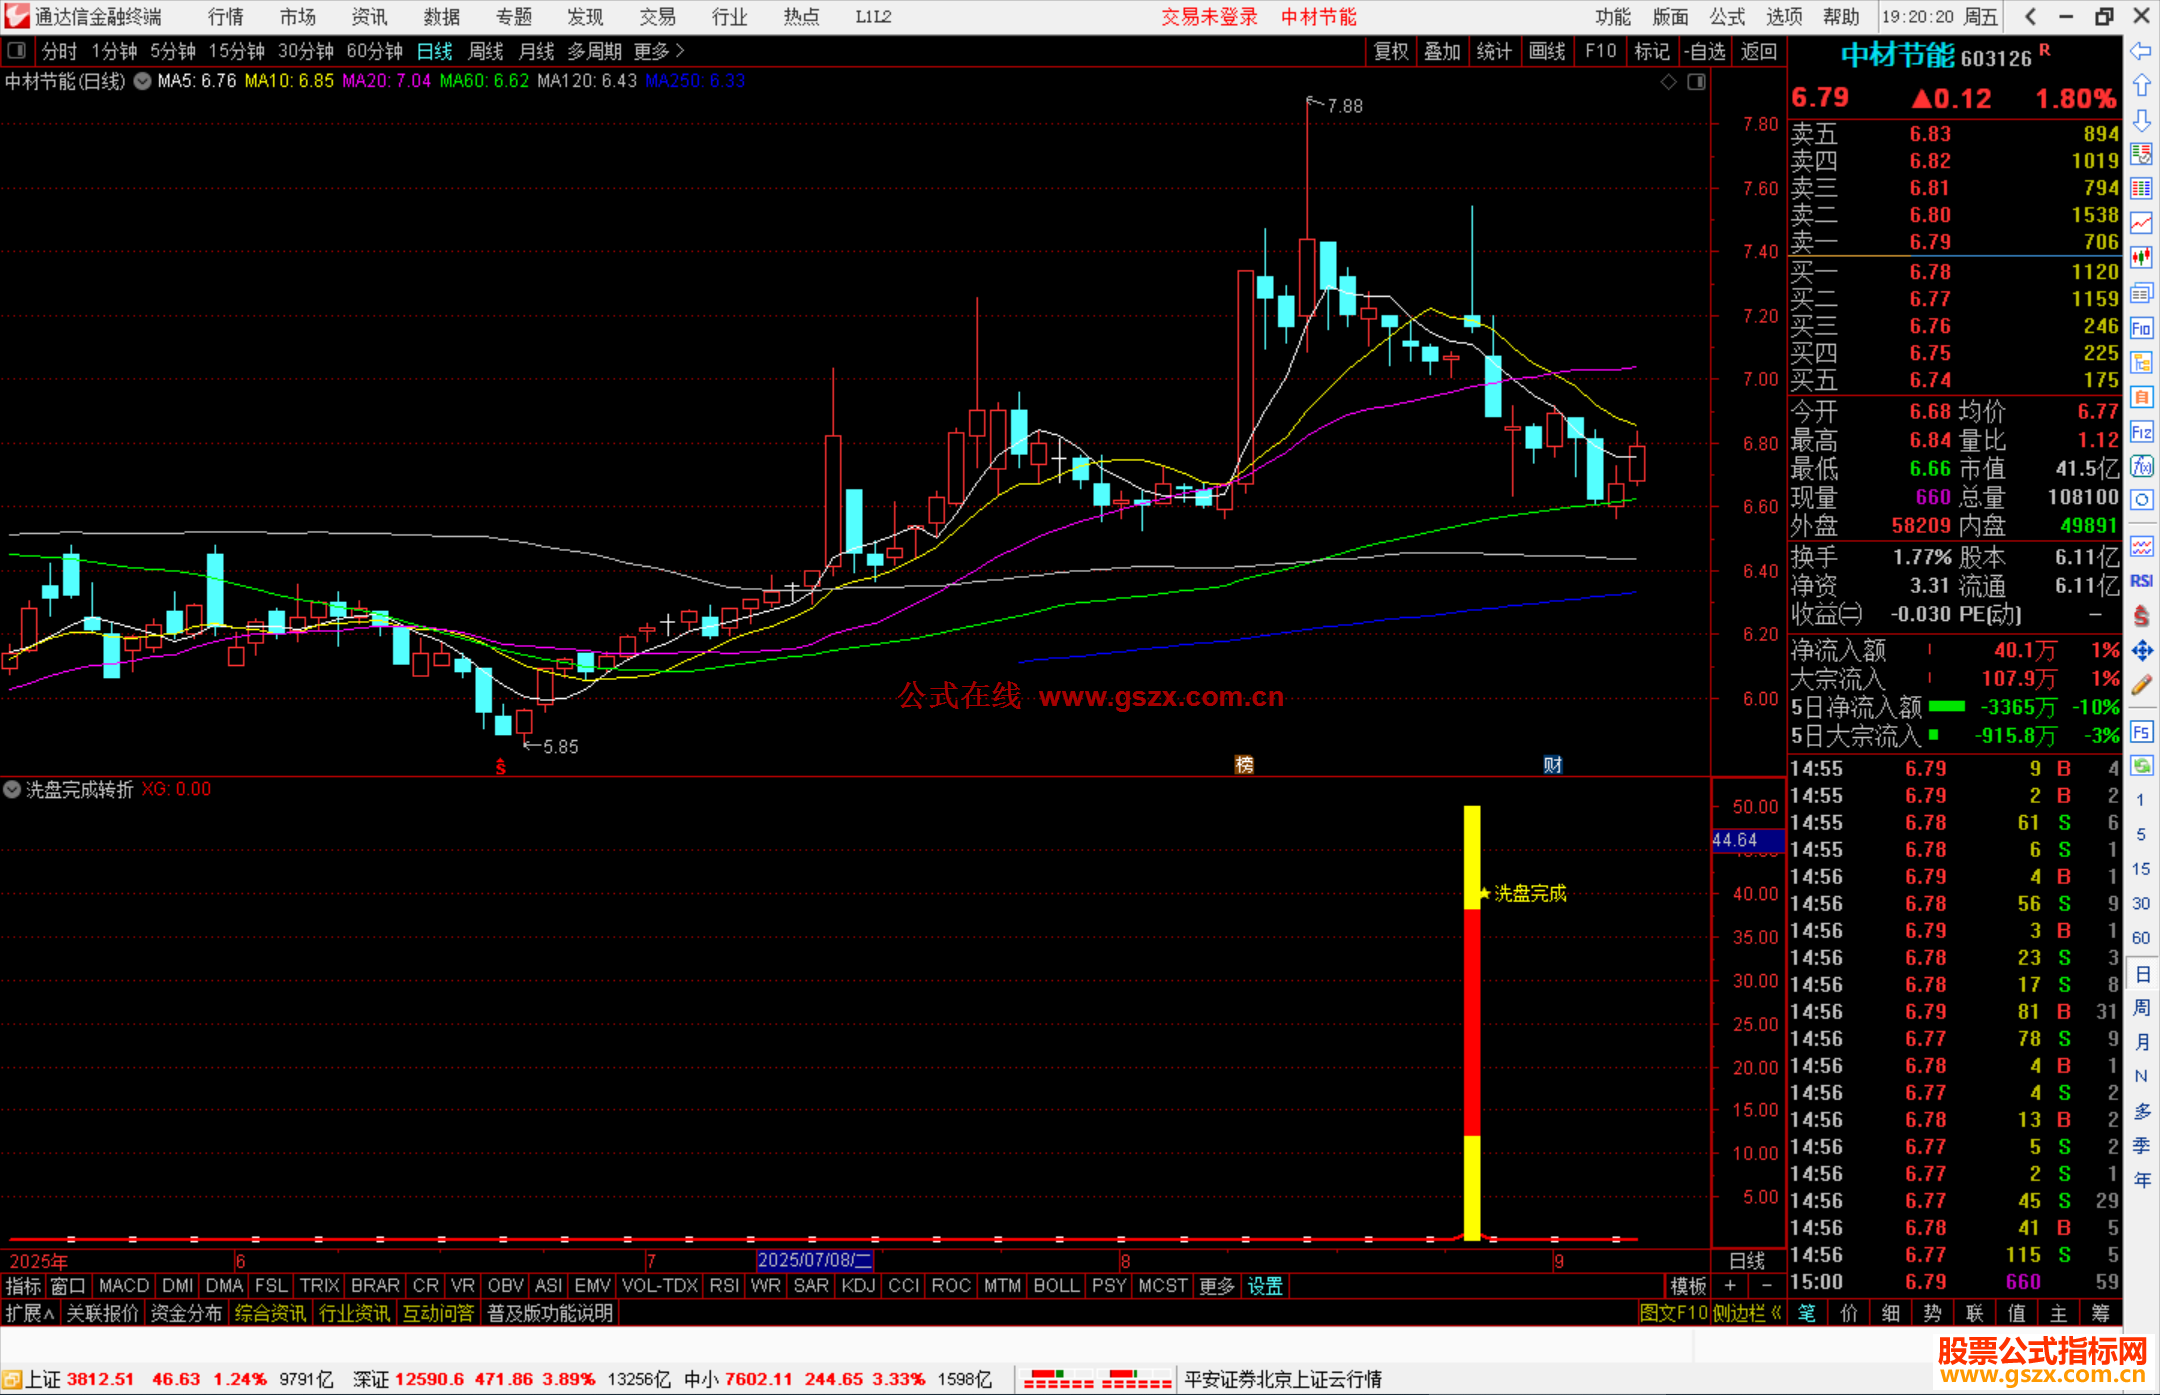Expand the 扩展 panel at bottom left
The width and height of the screenshot is (2160, 1395).
(30, 1313)
